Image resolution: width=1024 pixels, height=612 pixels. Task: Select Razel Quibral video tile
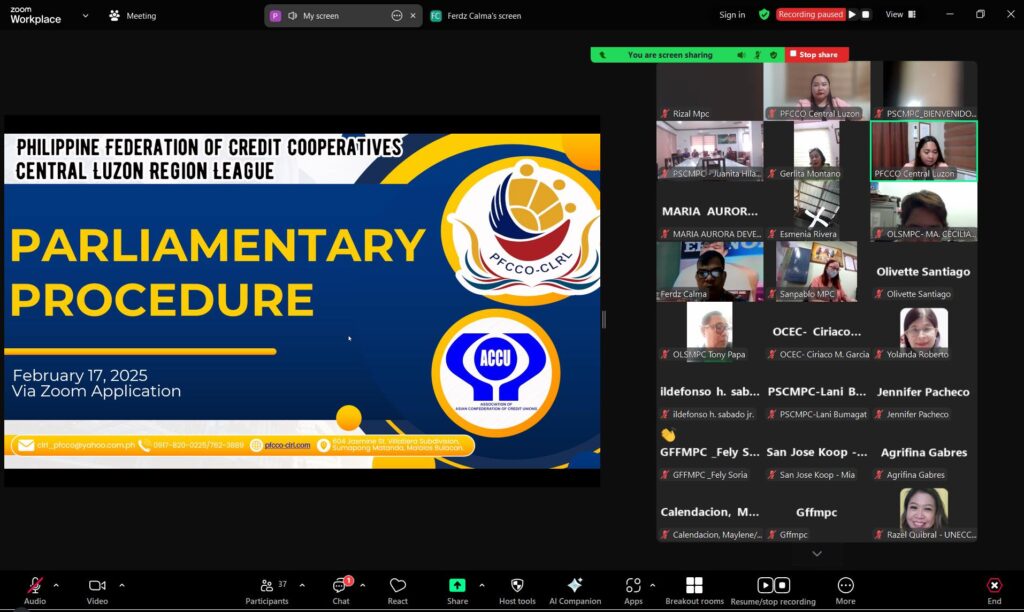[x=923, y=512]
